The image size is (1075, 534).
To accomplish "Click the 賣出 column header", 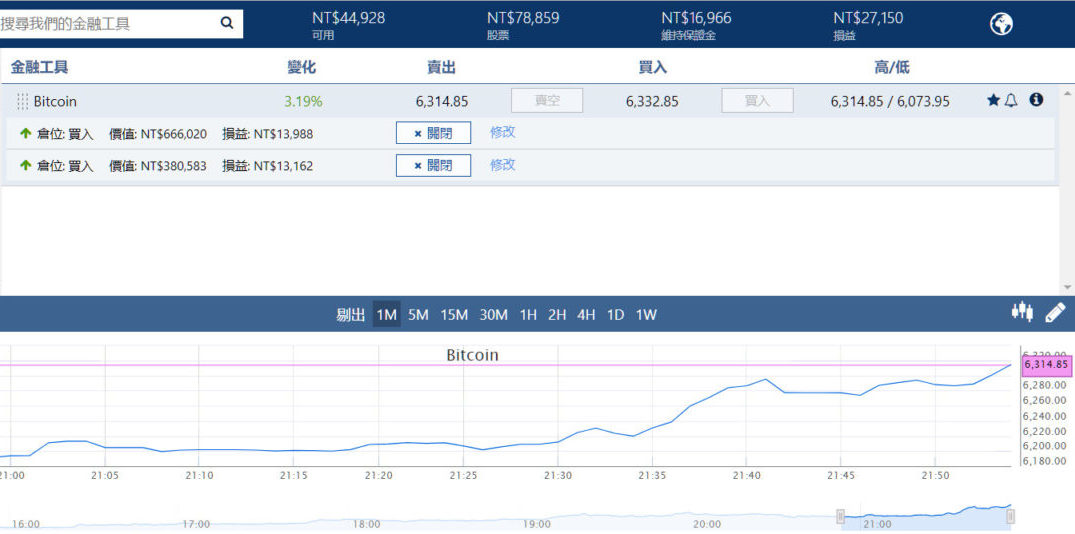I will 441,67.
